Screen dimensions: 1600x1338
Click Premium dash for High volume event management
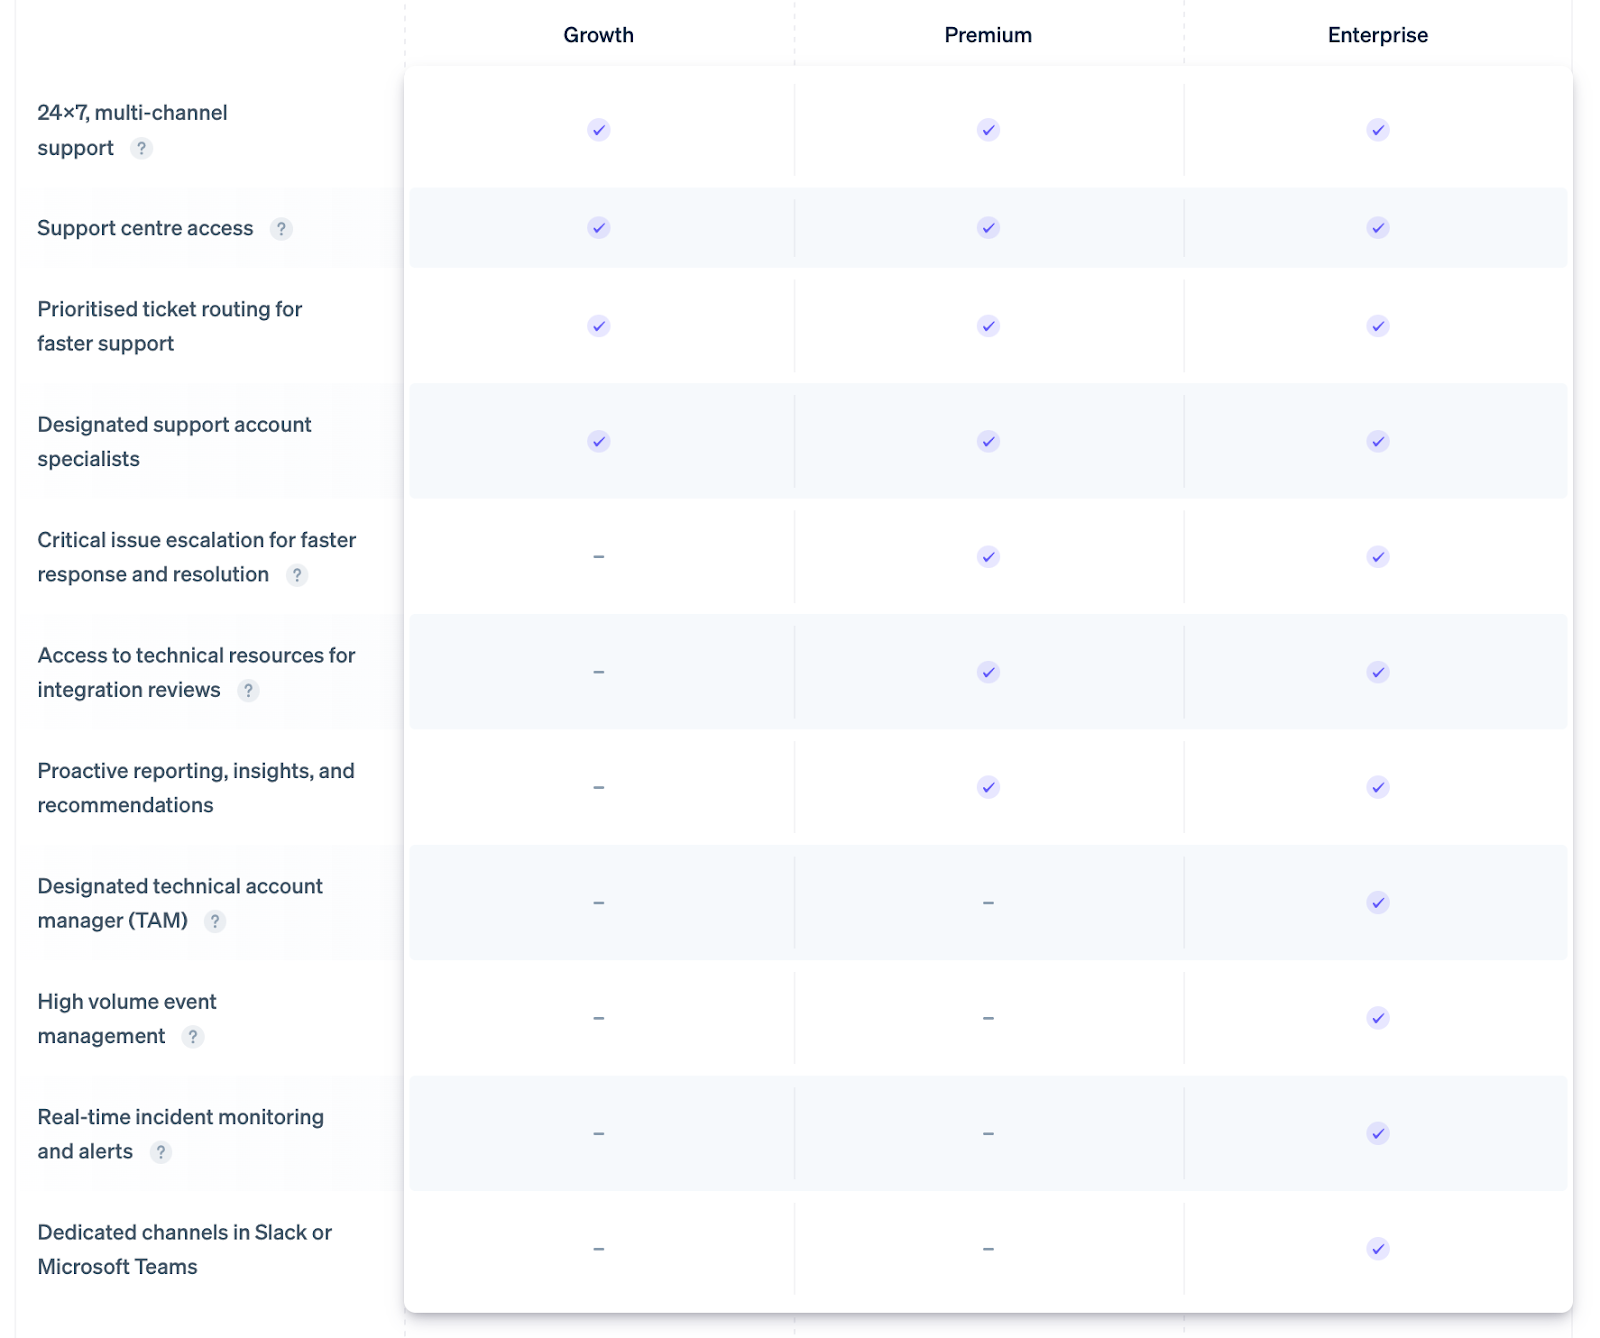coord(988,1019)
